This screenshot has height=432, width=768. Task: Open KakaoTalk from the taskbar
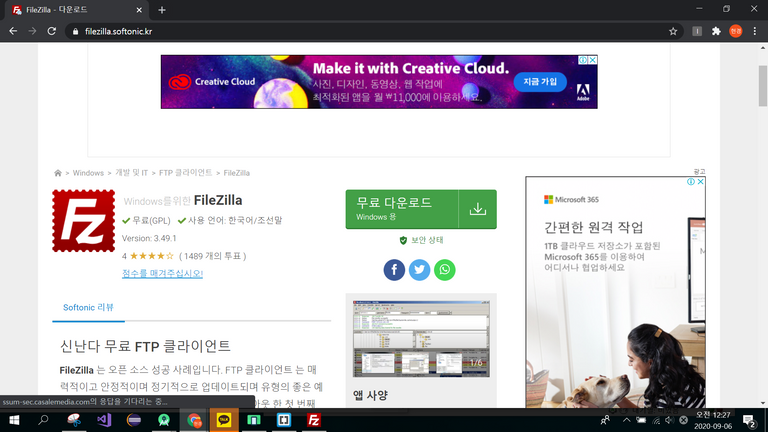click(x=224, y=420)
